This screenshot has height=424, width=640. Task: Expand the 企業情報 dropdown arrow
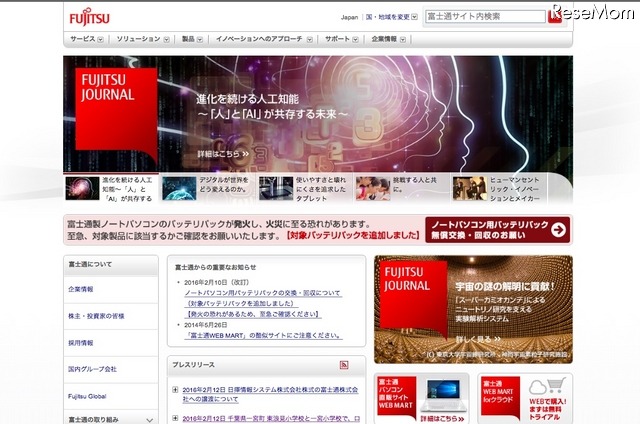[403, 40]
